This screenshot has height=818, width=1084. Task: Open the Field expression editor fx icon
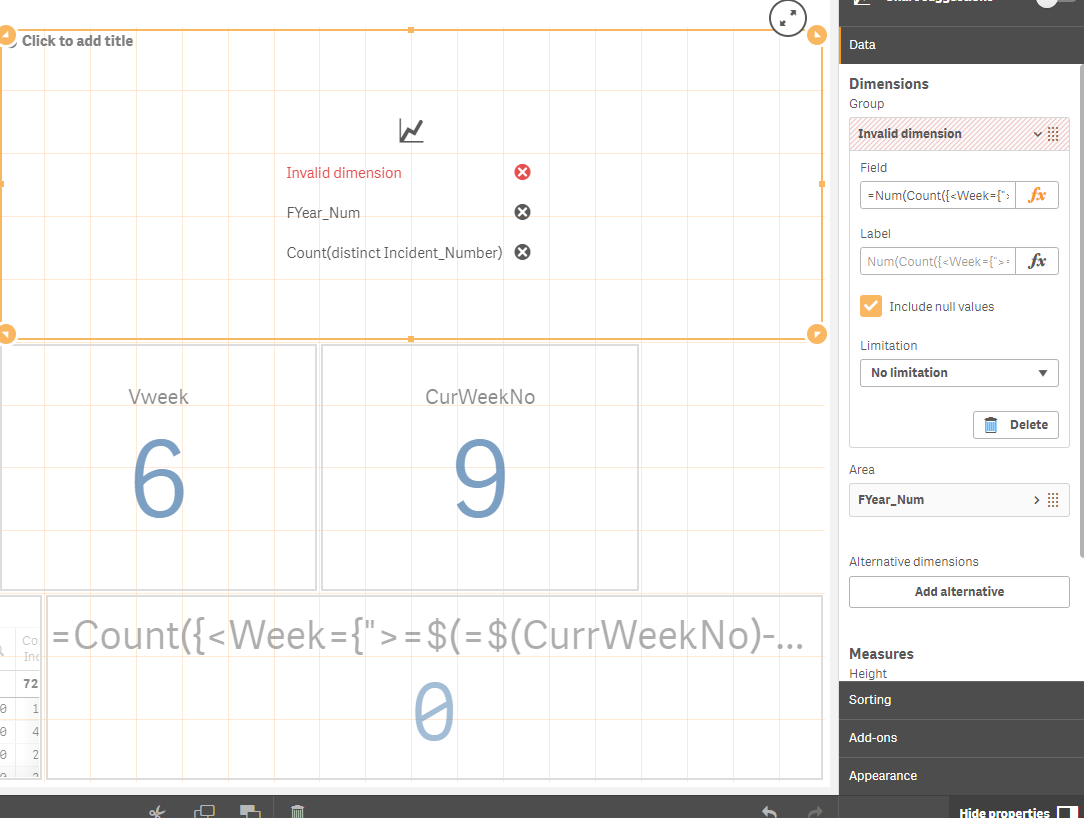click(1036, 195)
